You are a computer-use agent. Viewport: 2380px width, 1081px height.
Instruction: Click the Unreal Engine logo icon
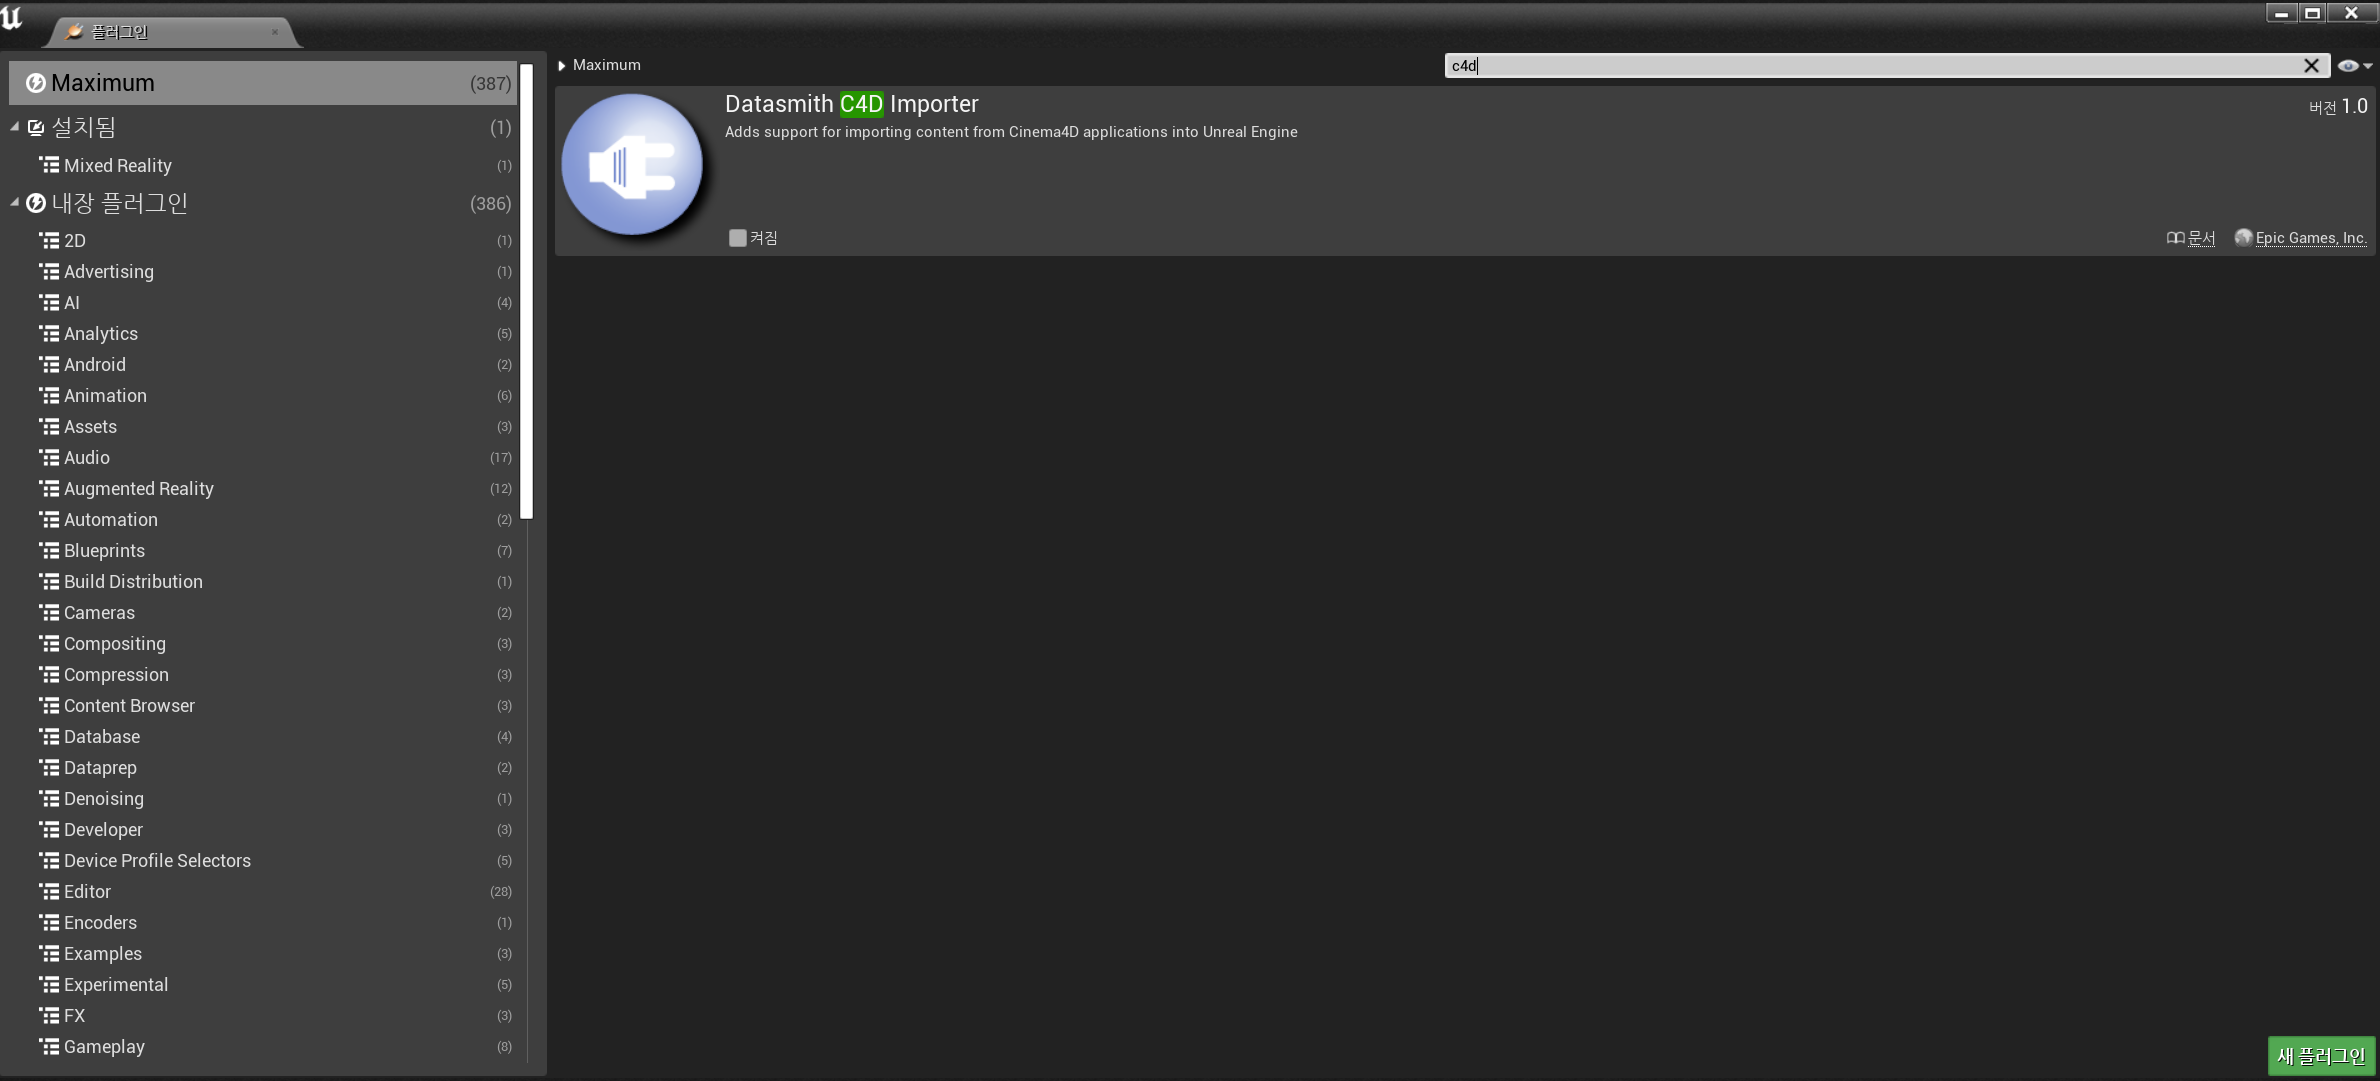pos(12,18)
